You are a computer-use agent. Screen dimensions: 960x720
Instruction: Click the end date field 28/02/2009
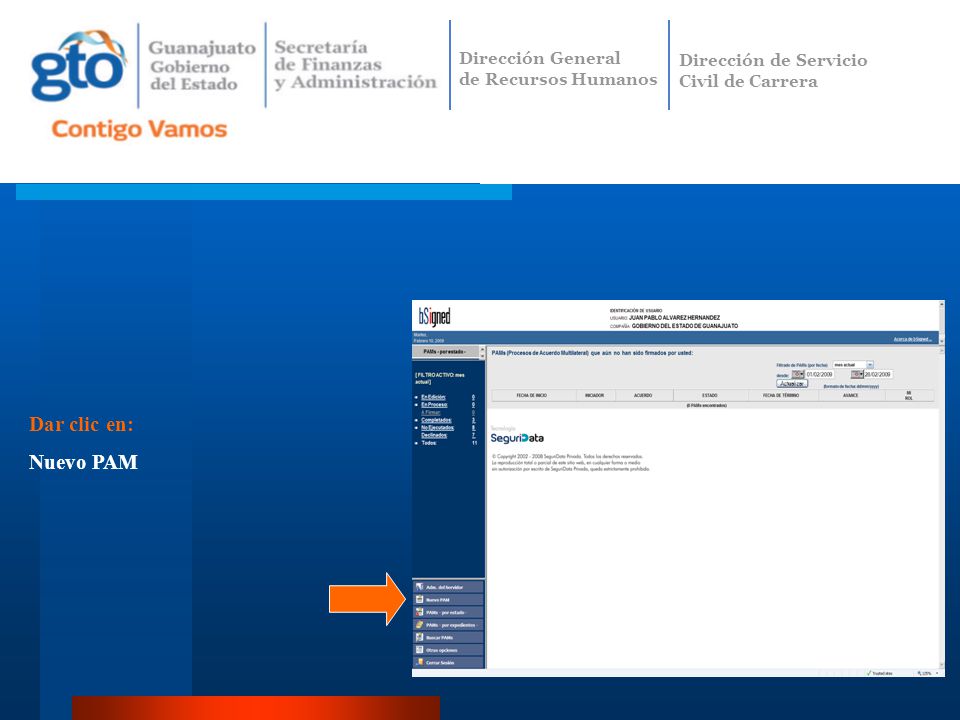877,374
